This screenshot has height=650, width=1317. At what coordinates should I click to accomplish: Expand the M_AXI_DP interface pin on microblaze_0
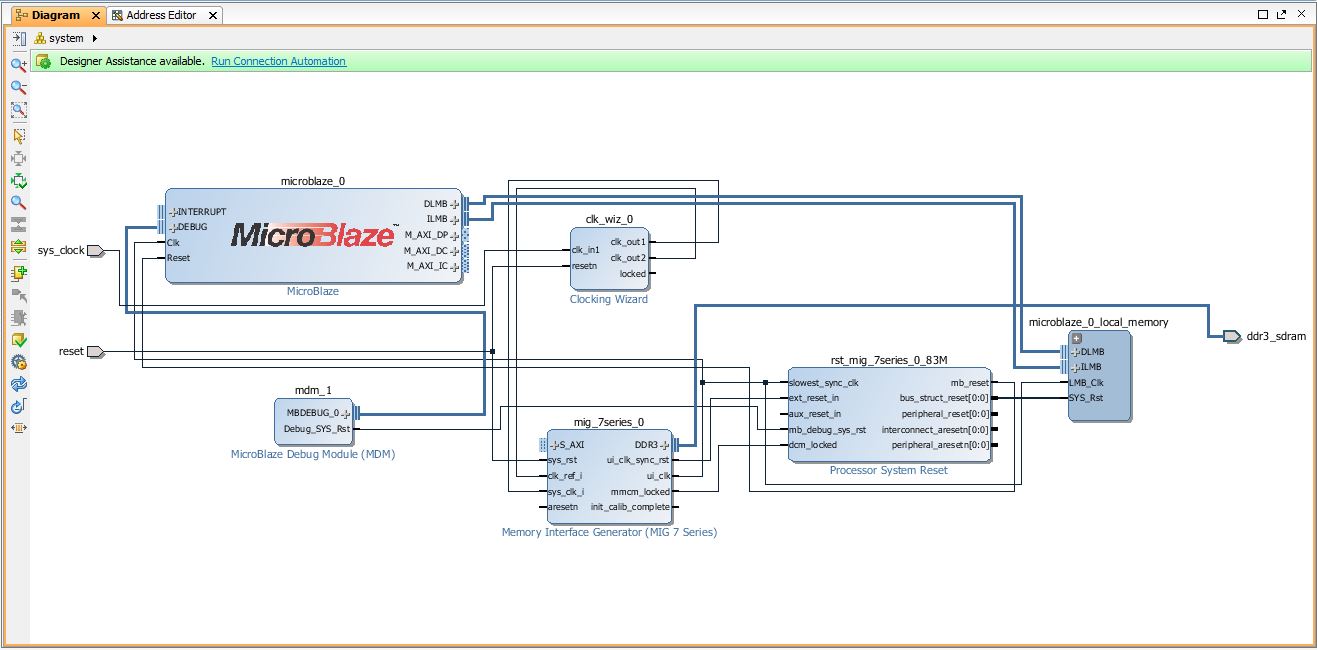pos(455,235)
